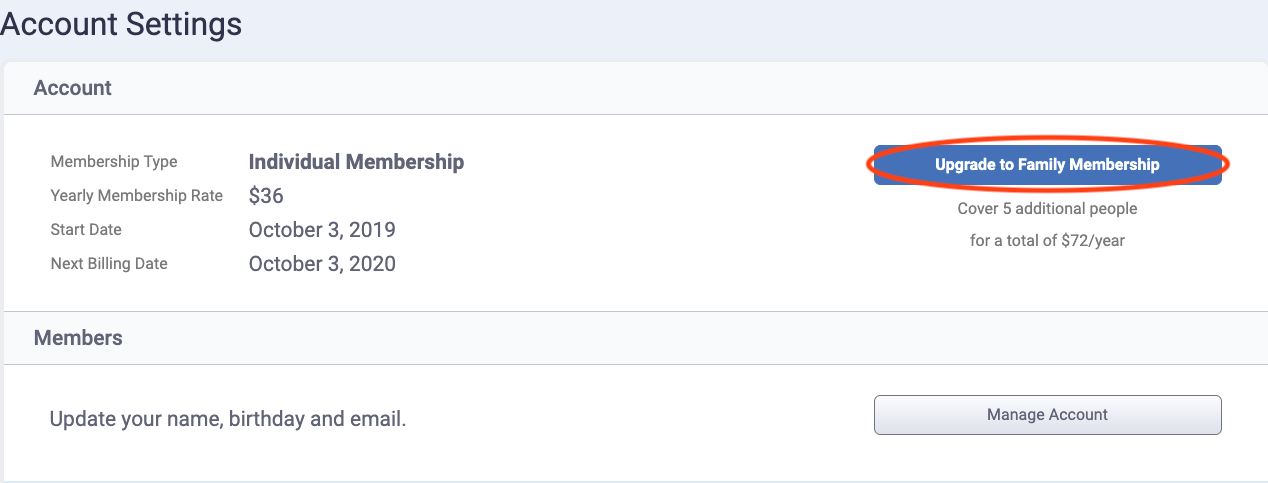Image resolution: width=1268 pixels, height=483 pixels.
Task: Select the Members section header
Action: (78, 338)
